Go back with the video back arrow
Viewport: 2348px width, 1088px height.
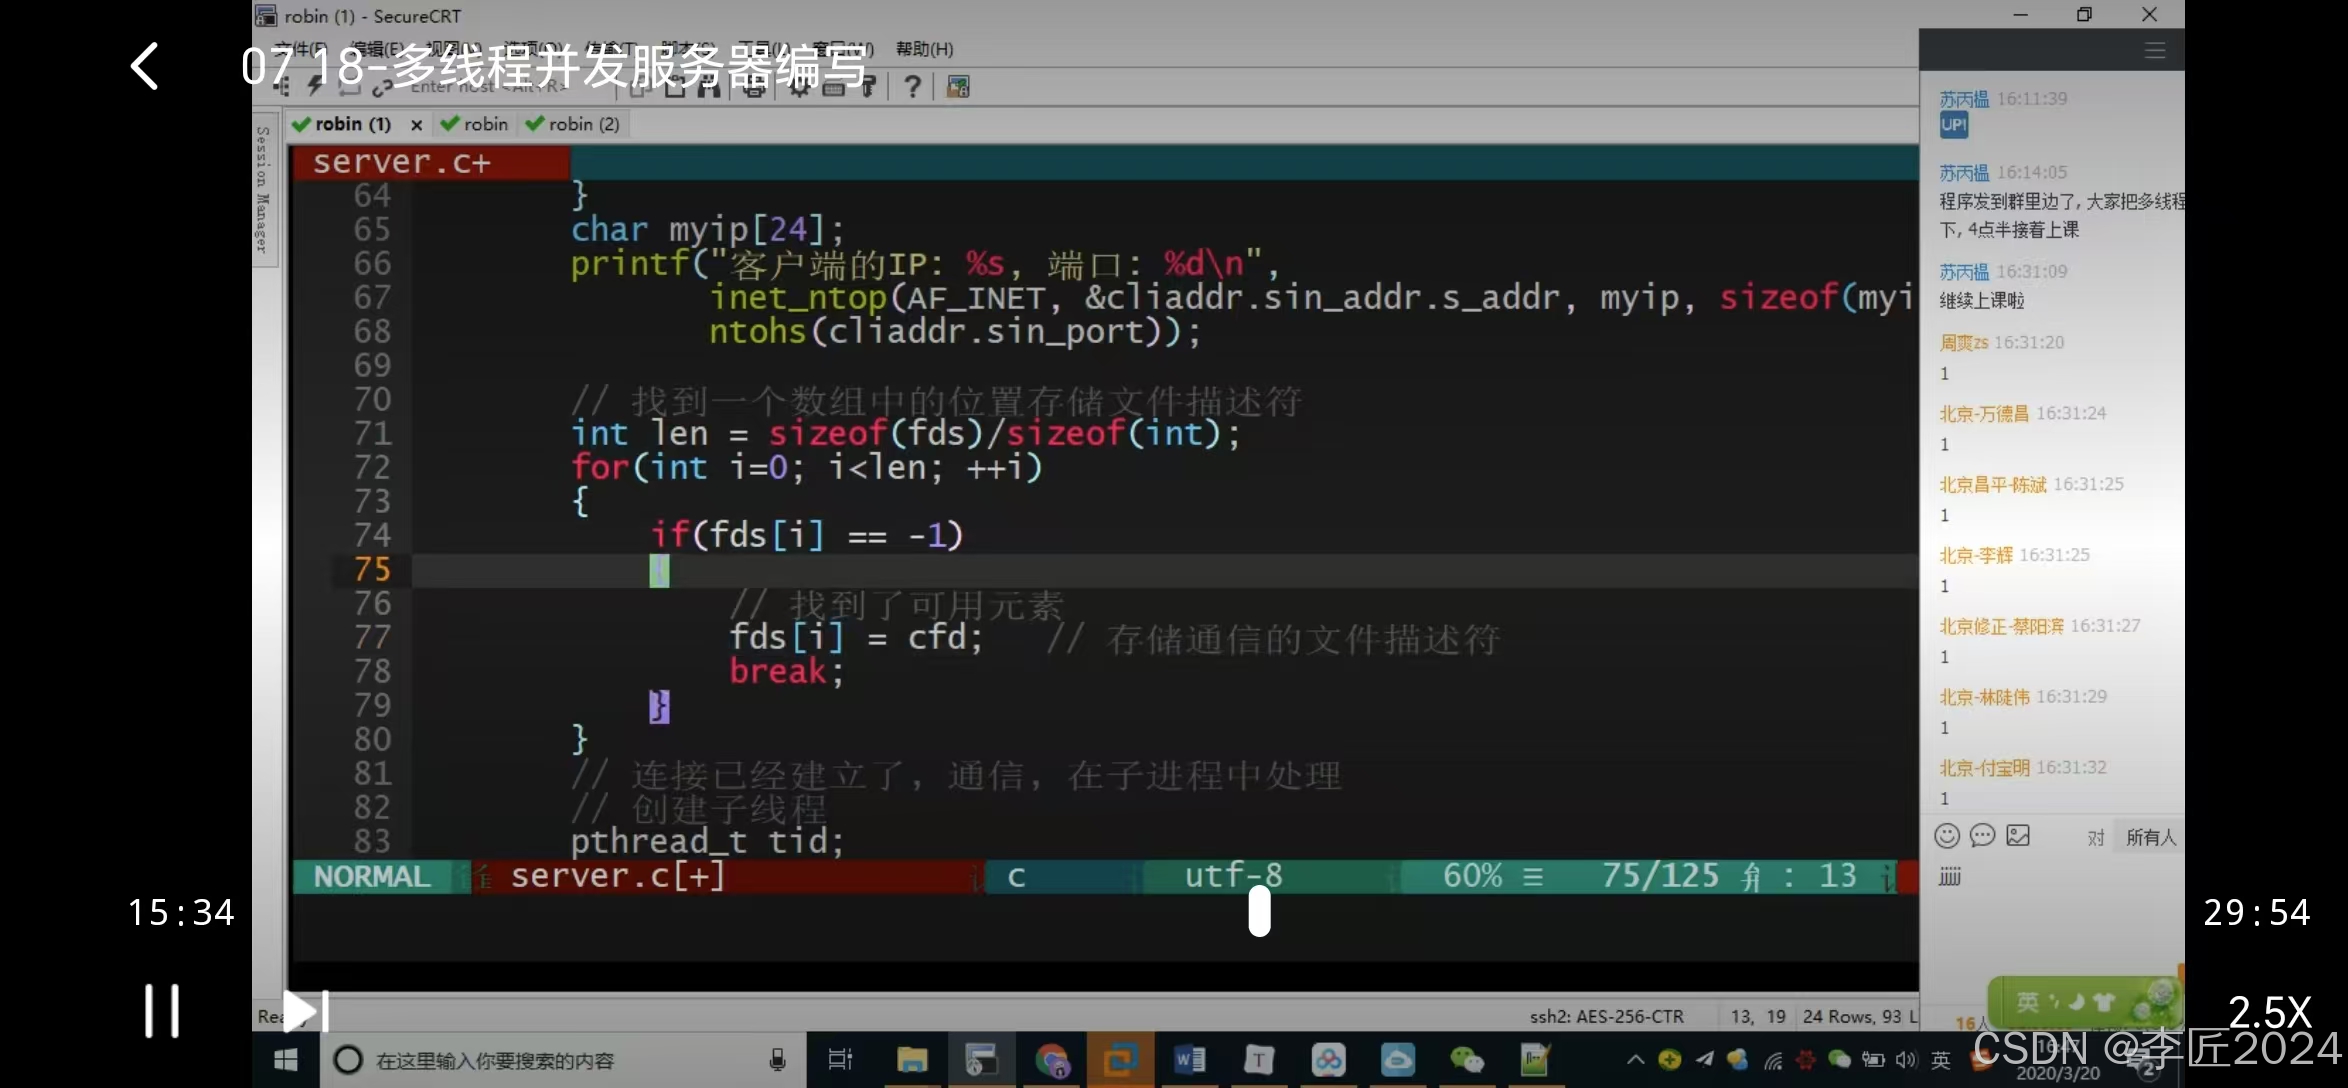[x=145, y=67]
